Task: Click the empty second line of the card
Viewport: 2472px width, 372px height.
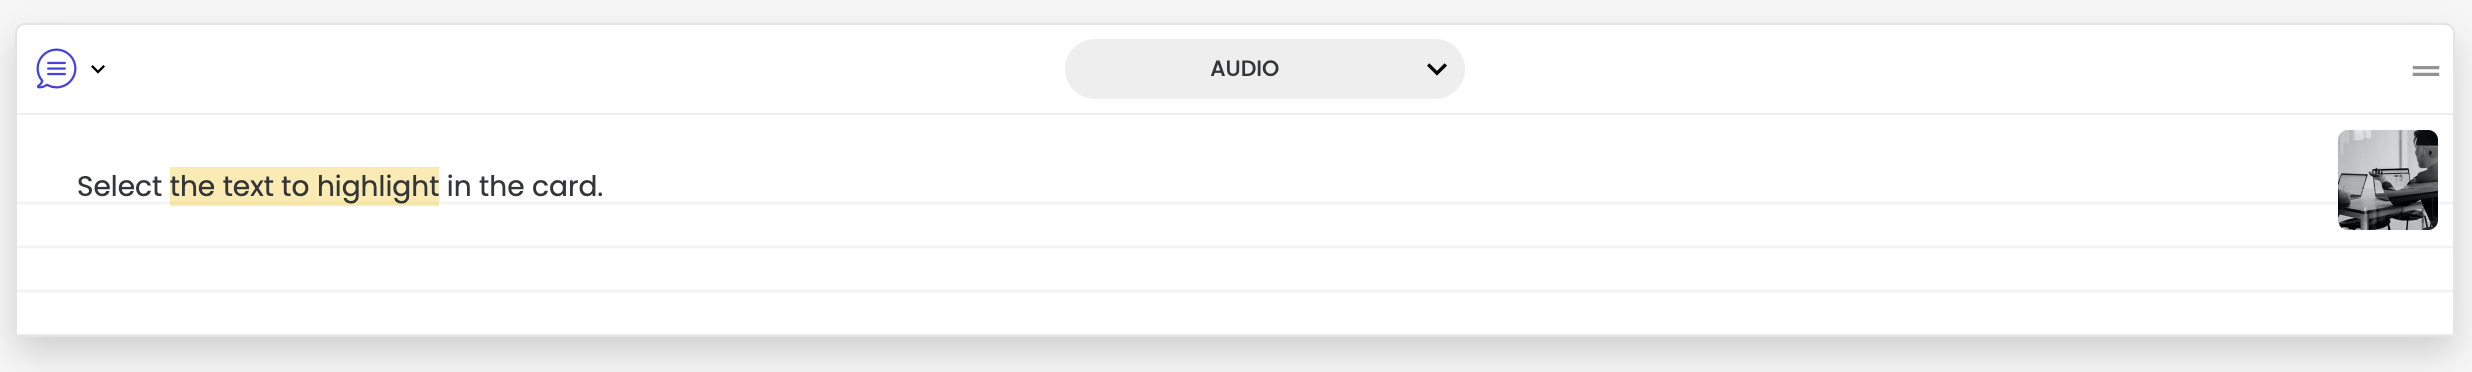Action: click(x=1235, y=225)
